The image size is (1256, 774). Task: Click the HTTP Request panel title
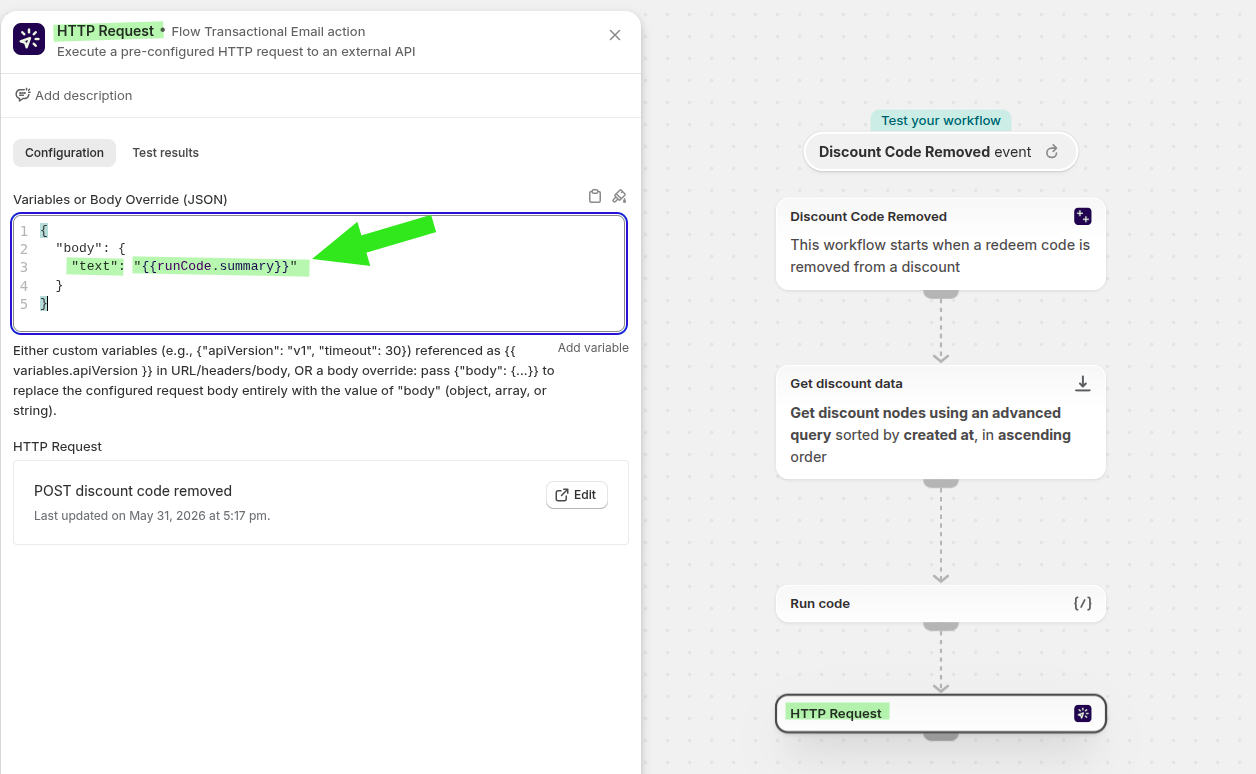[x=106, y=31]
